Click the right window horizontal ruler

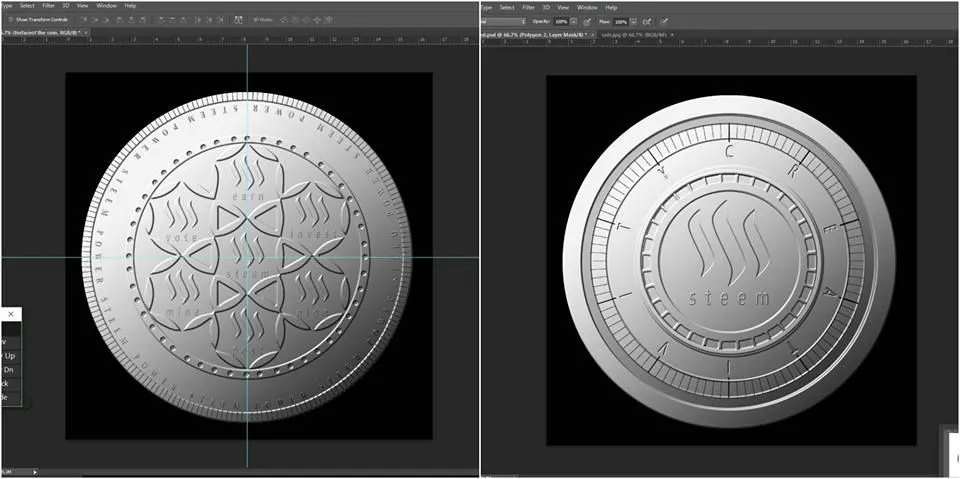click(x=720, y=42)
